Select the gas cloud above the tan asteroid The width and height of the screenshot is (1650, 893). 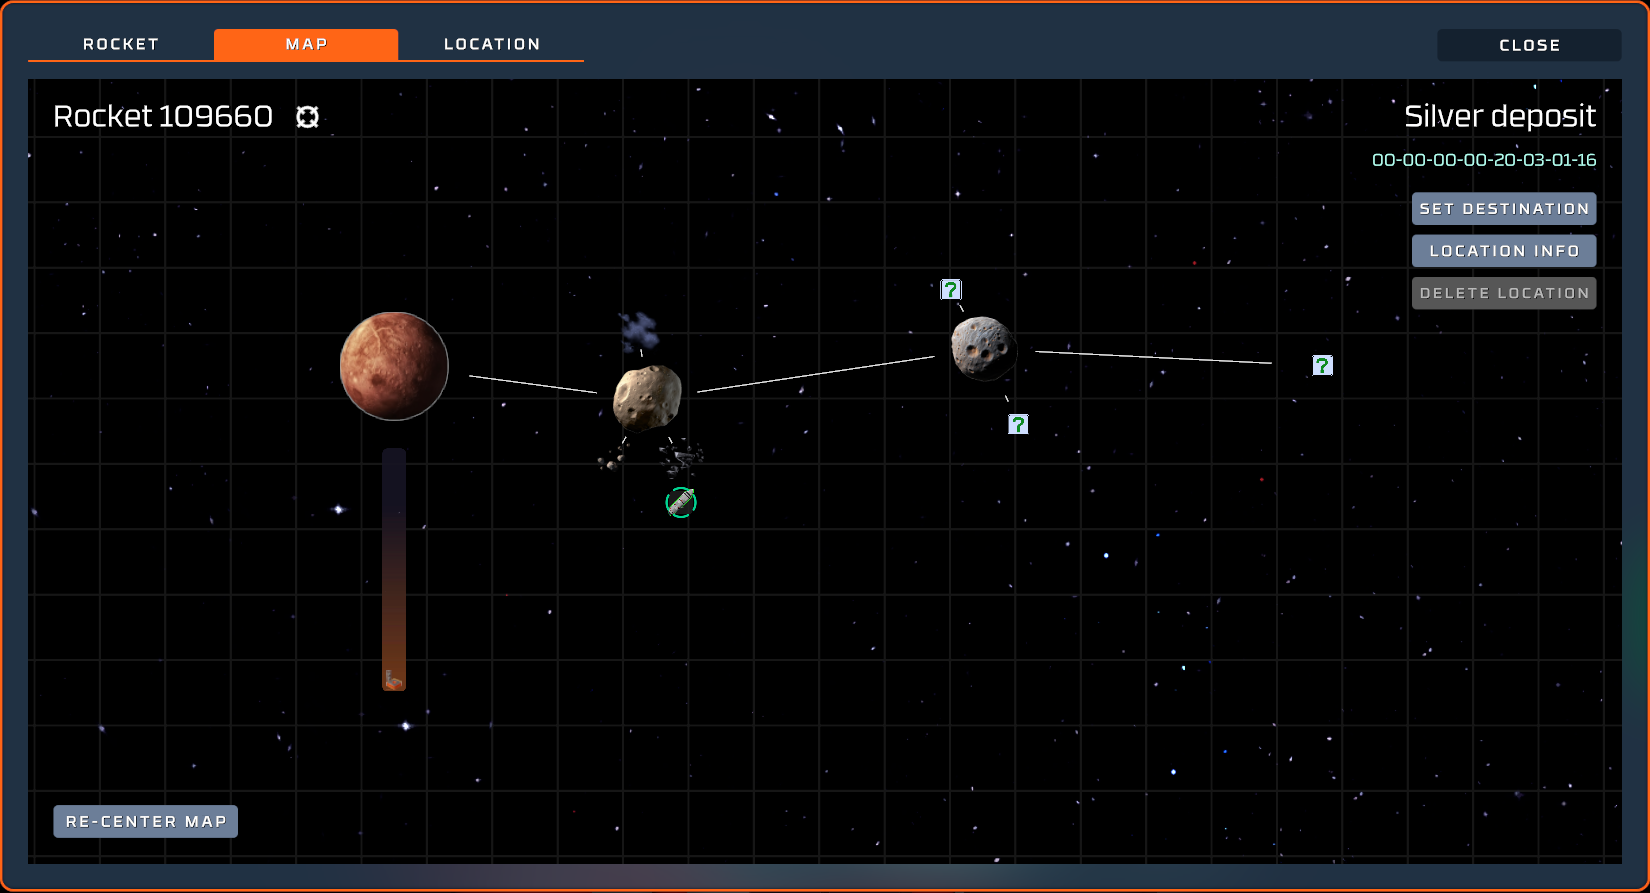639,330
